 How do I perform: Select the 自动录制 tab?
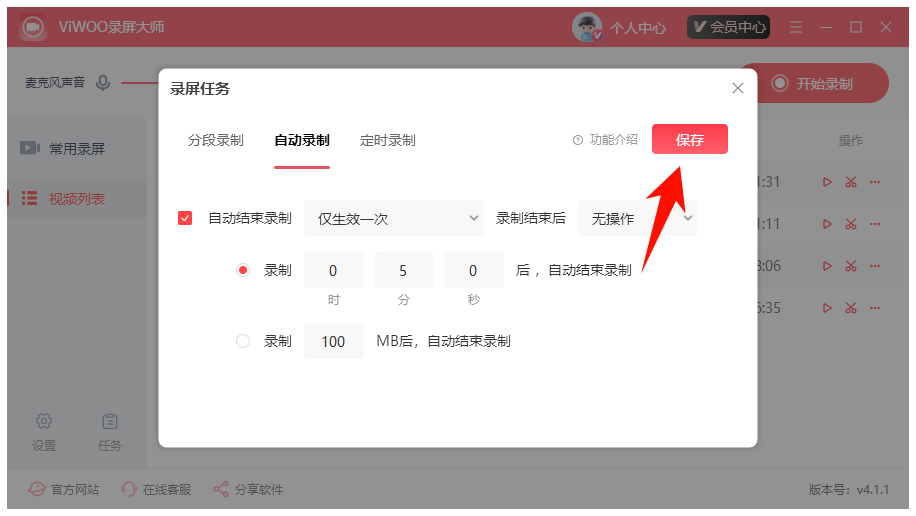coord(302,140)
